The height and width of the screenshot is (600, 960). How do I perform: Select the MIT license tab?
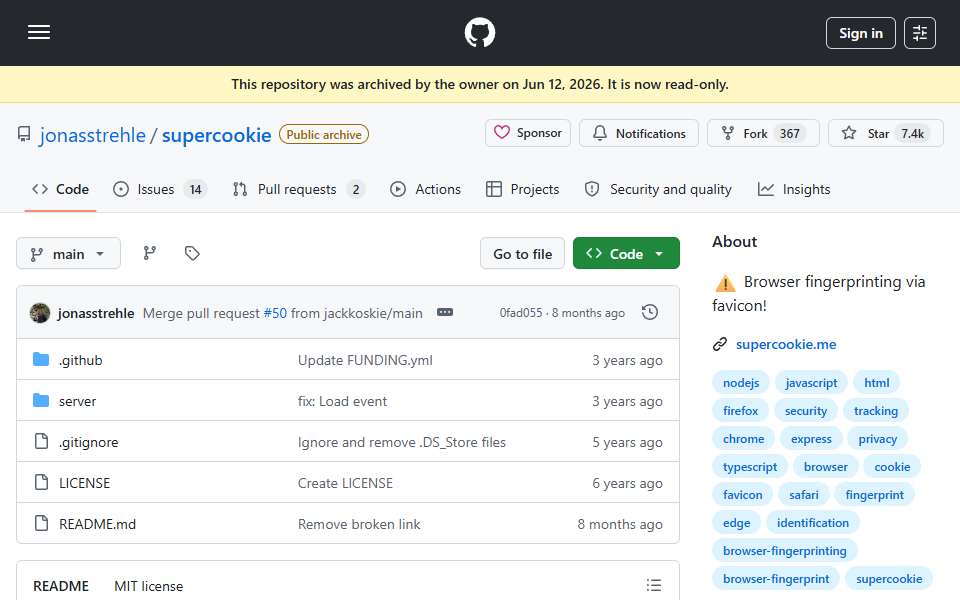[148, 586]
